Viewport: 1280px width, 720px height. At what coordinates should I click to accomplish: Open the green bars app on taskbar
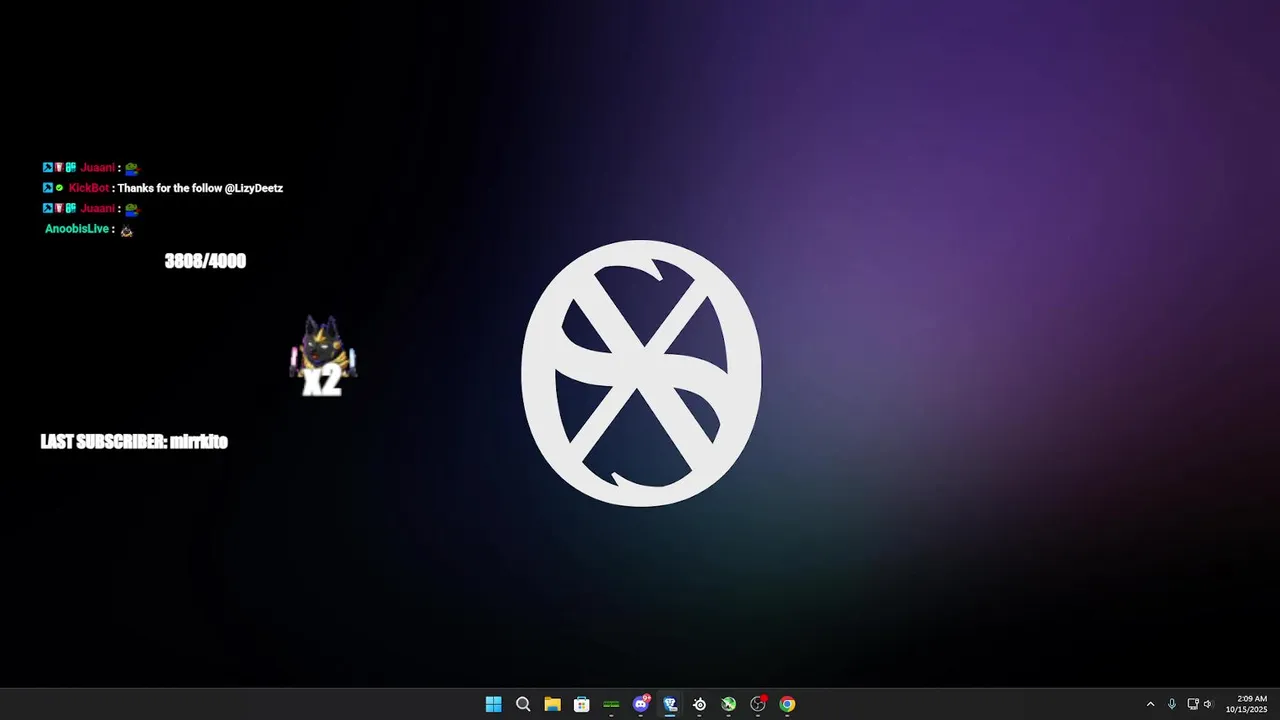[x=611, y=704]
